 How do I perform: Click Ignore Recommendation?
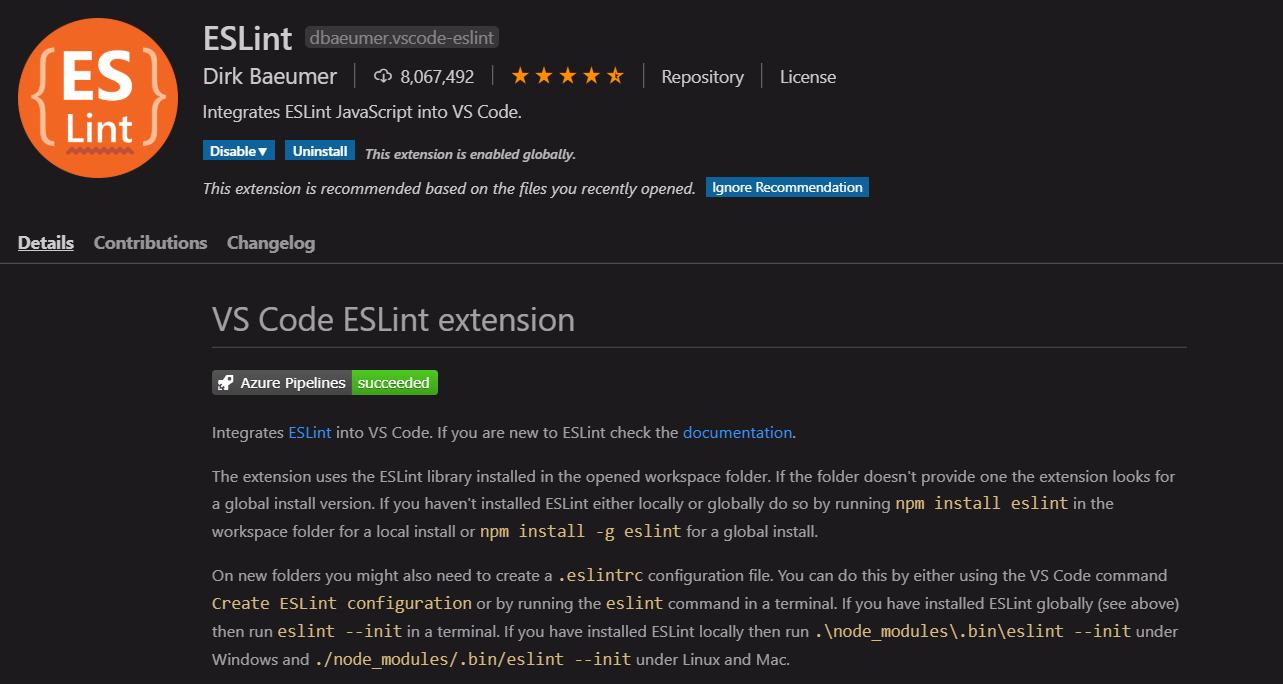(x=786, y=187)
